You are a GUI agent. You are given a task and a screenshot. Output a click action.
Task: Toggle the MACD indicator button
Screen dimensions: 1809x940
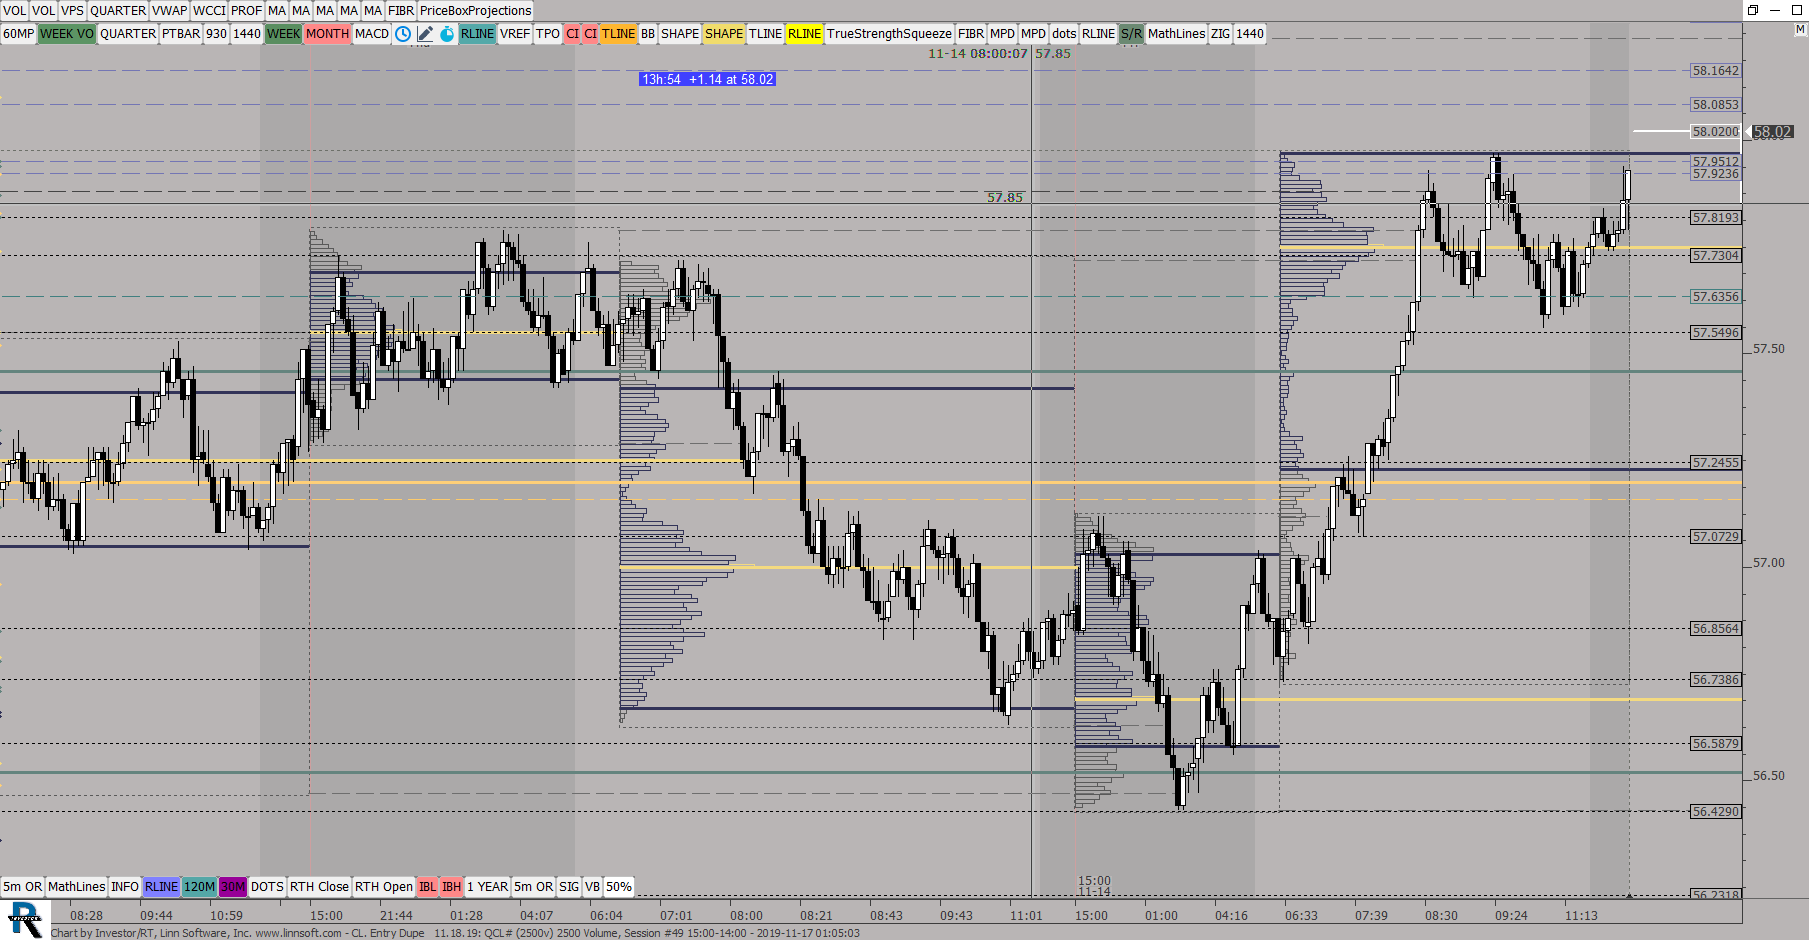pyautogui.click(x=372, y=34)
